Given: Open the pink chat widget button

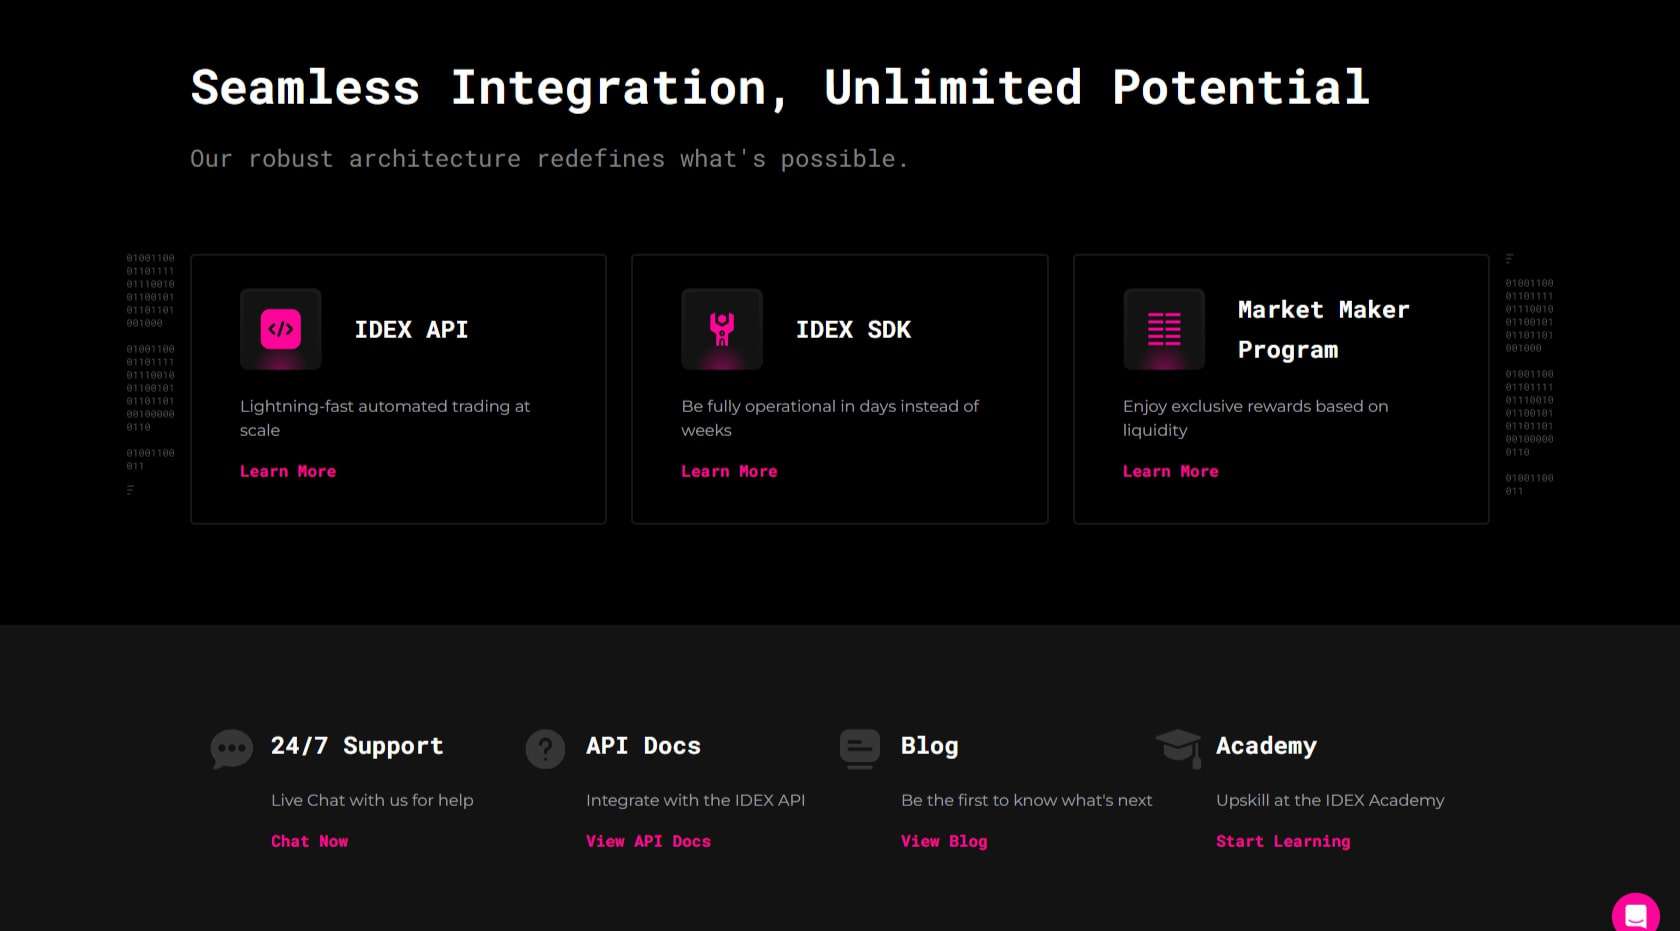Looking at the screenshot, I should point(1636,915).
